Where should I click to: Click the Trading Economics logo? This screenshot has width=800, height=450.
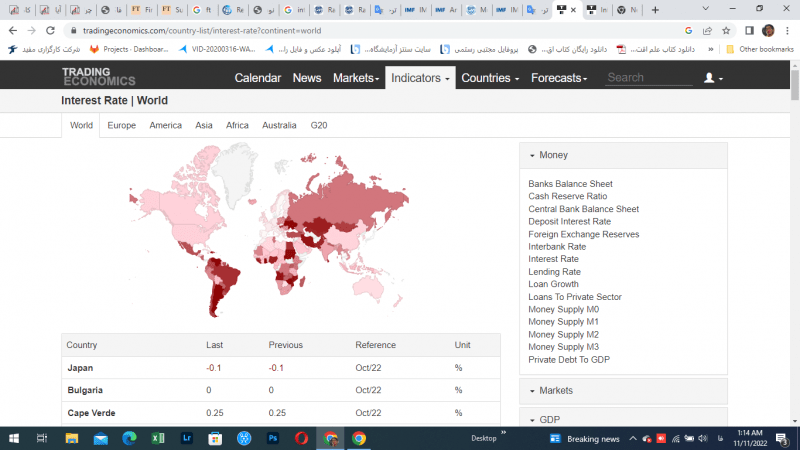point(97,78)
